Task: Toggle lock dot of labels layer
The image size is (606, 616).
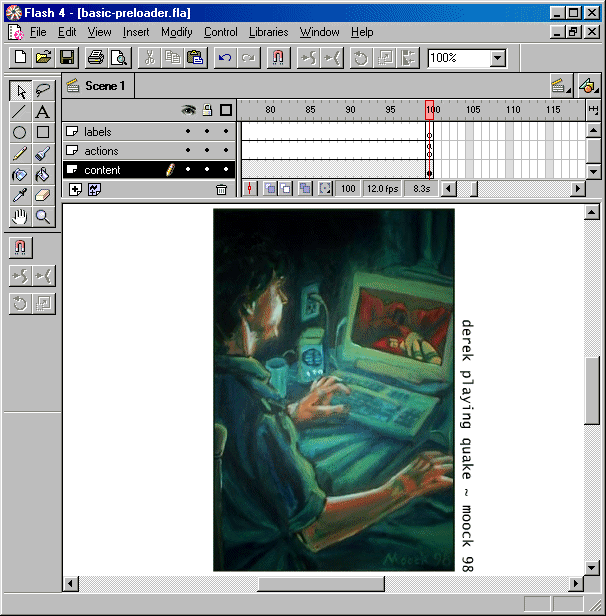Action: click(207, 131)
